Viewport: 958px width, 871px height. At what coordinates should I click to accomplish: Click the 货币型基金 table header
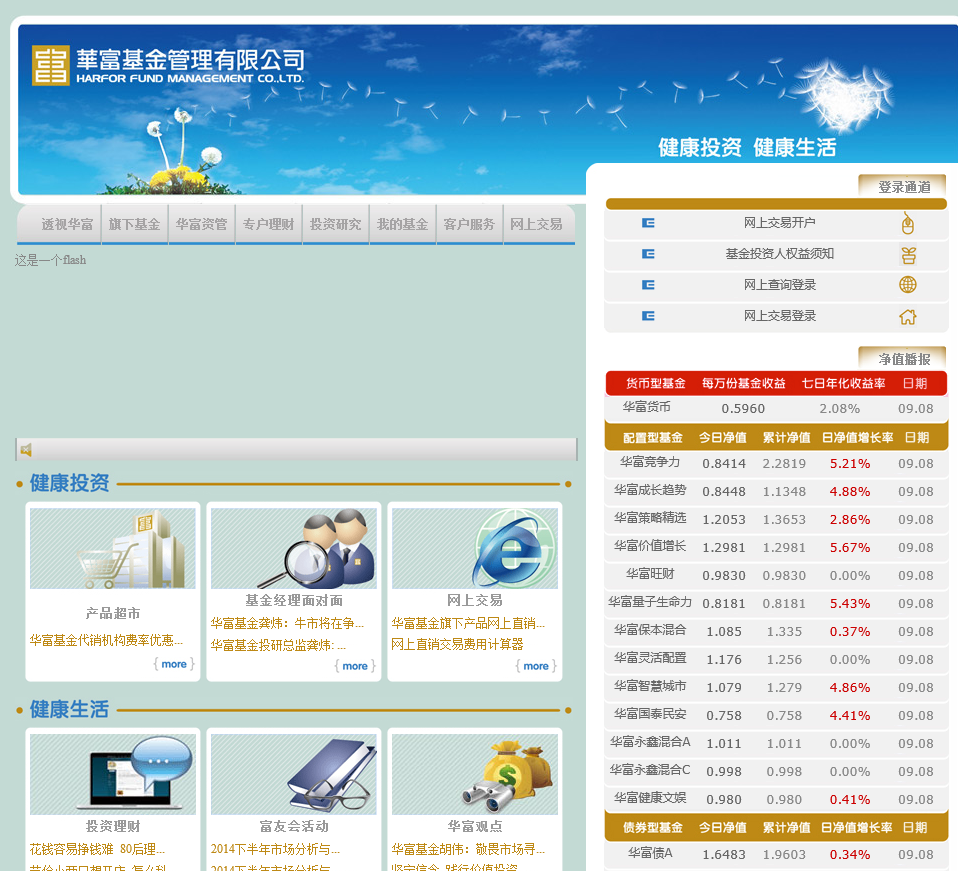(x=655, y=384)
